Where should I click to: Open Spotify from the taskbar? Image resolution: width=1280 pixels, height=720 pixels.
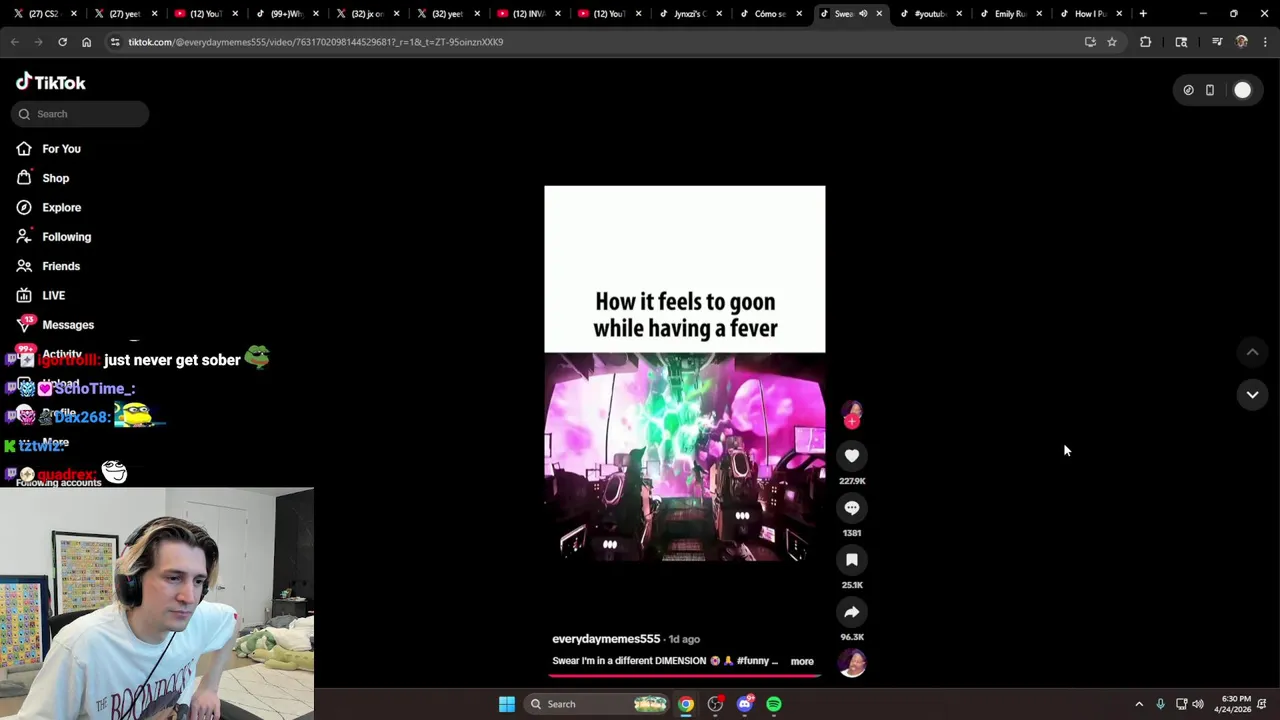click(x=774, y=704)
